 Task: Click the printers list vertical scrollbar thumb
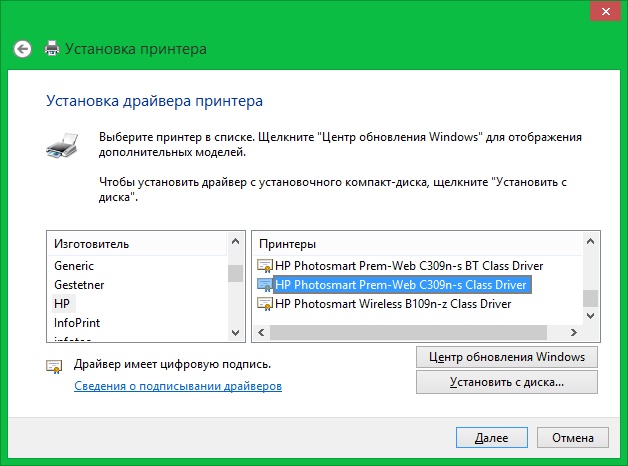coord(590,298)
